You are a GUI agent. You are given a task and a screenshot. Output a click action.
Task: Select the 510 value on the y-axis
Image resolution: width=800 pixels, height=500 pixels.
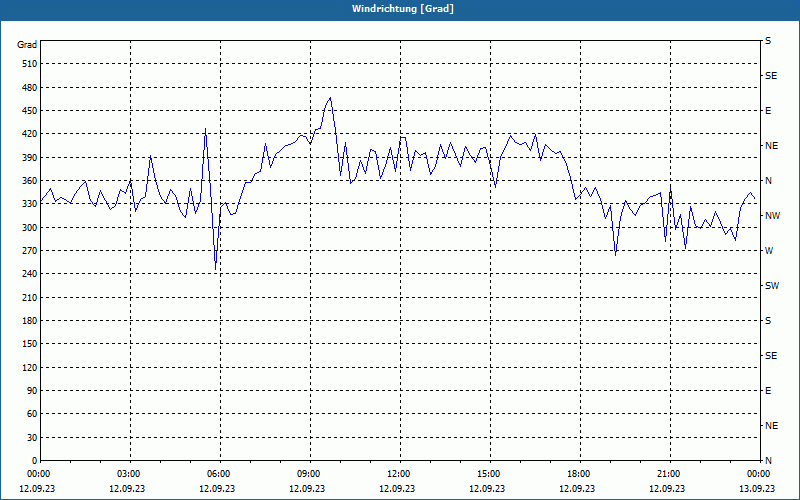point(30,64)
